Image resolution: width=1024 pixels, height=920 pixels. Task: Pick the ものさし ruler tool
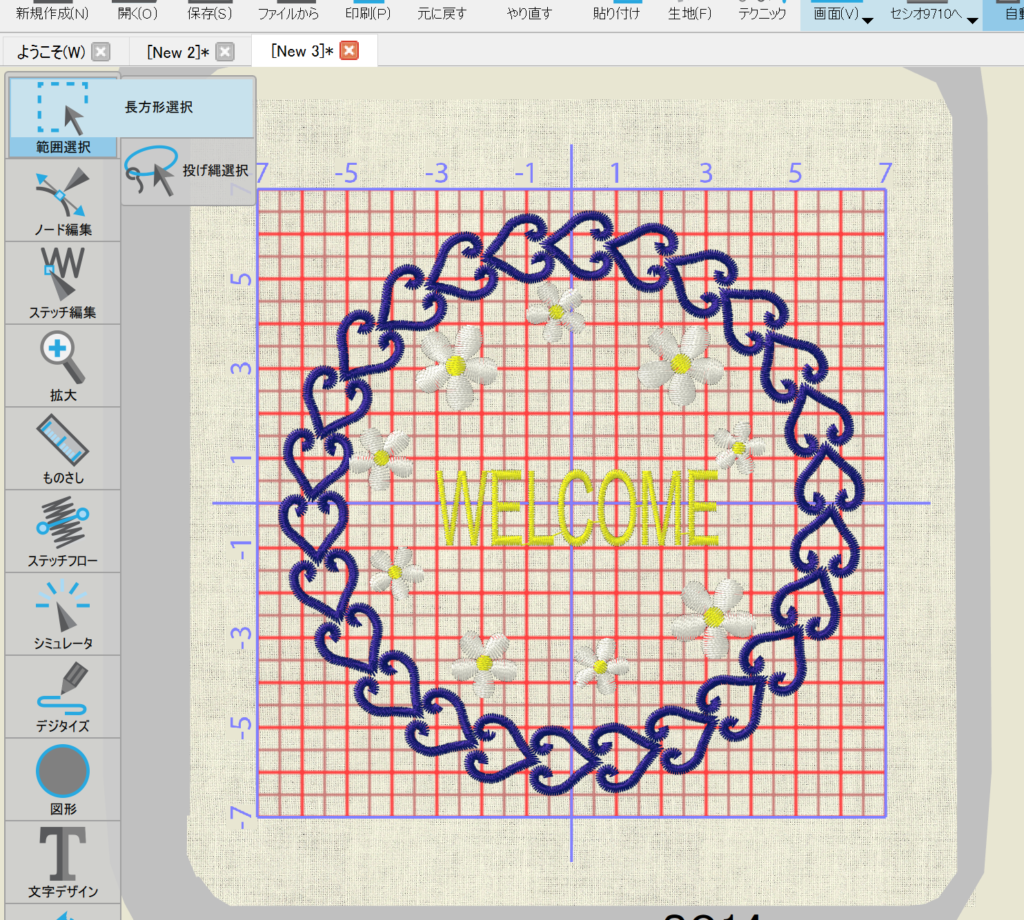pos(61,449)
